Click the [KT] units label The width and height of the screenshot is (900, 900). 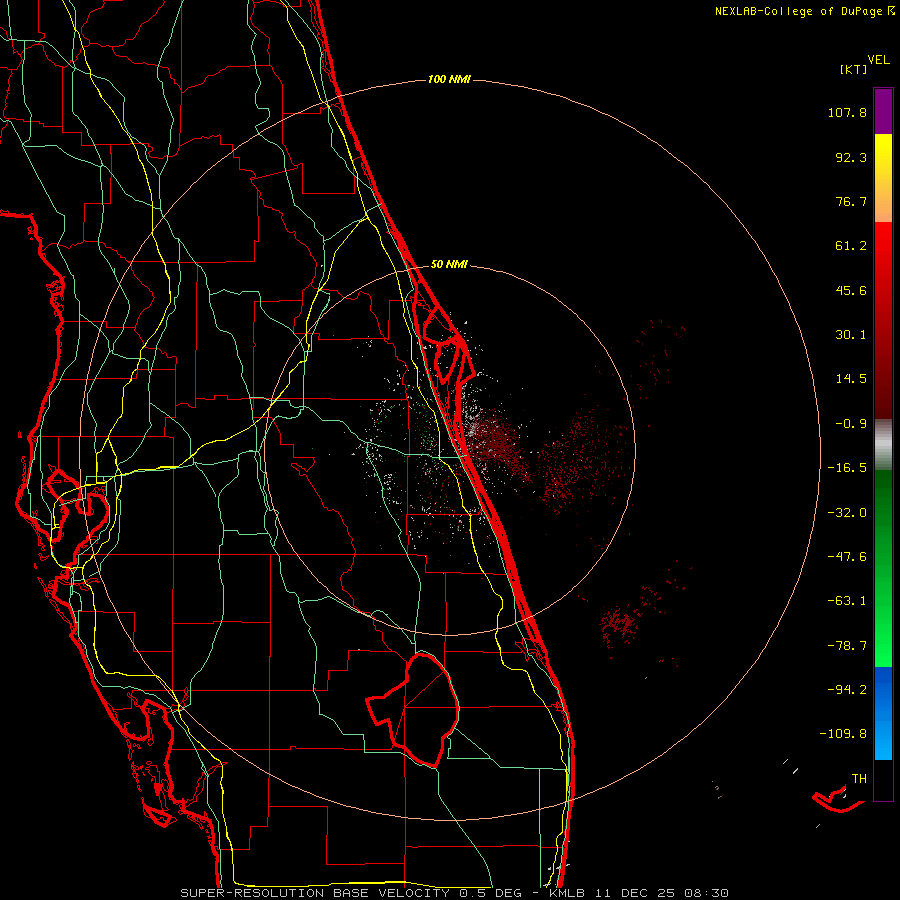(x=854, y=69)
